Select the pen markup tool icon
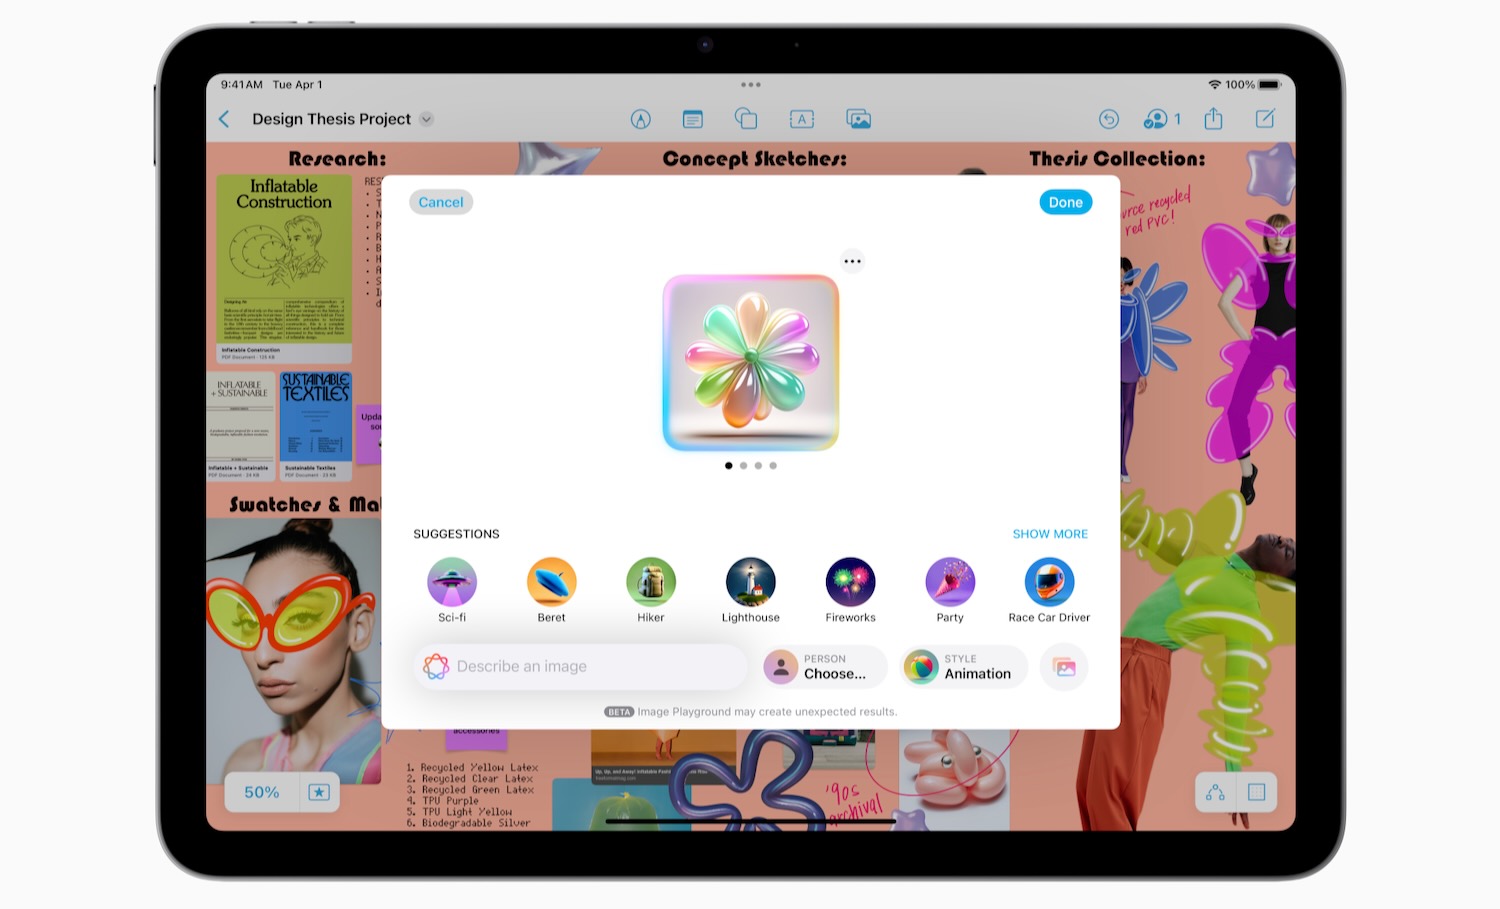Image resolution: width=1500 pixels, height=909 pixels. (641, 119)
